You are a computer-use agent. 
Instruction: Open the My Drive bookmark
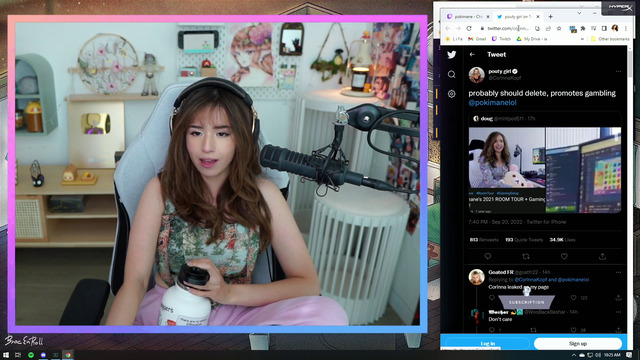(x=532, y=39)
